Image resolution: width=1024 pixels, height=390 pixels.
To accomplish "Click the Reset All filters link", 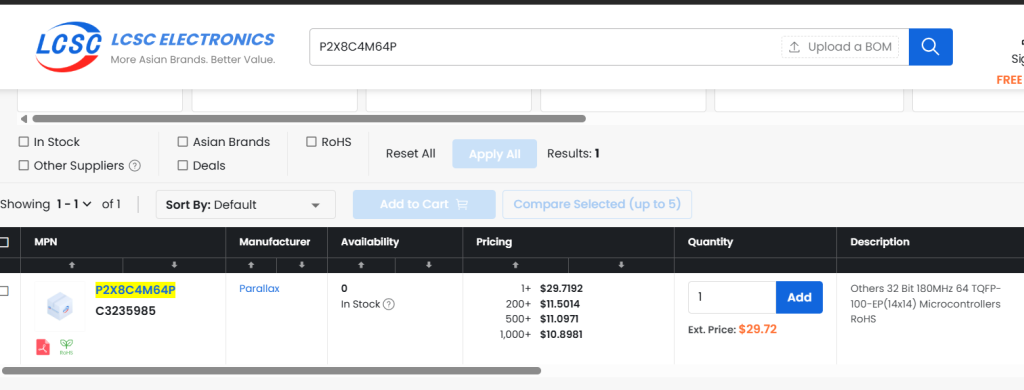I will (x=411, y=154).
